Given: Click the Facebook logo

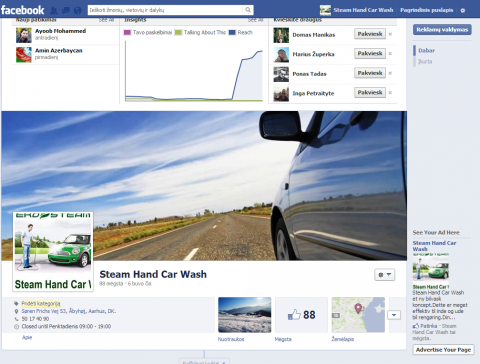Looking at the screenshot, I should (x=22, y=10).
